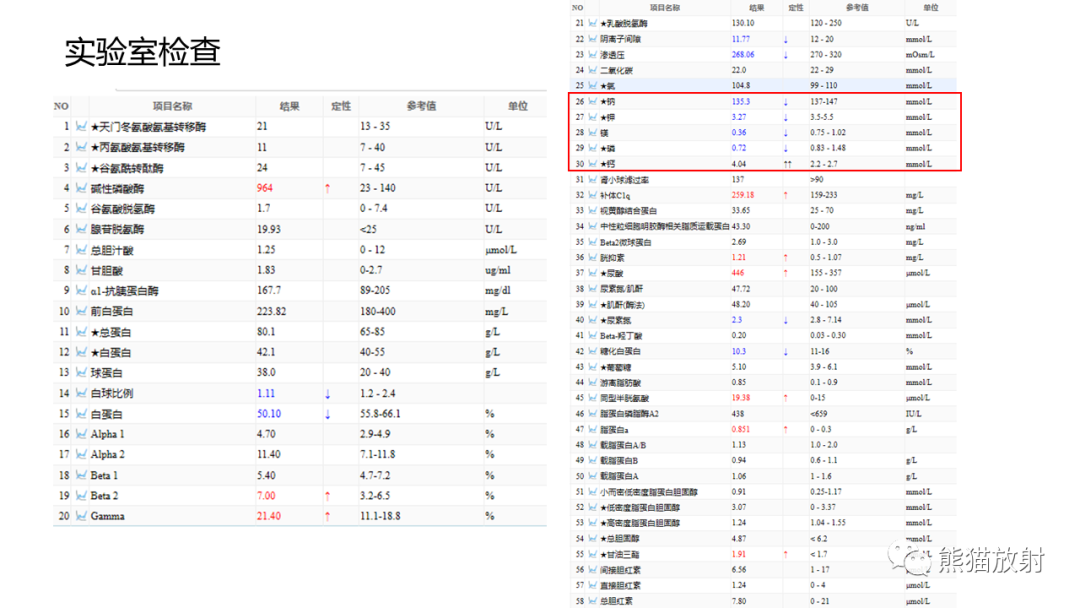
Task: Open trend chart icon for 游离脂肪酸
Action: pyautogui.click(x=592, y=383)
